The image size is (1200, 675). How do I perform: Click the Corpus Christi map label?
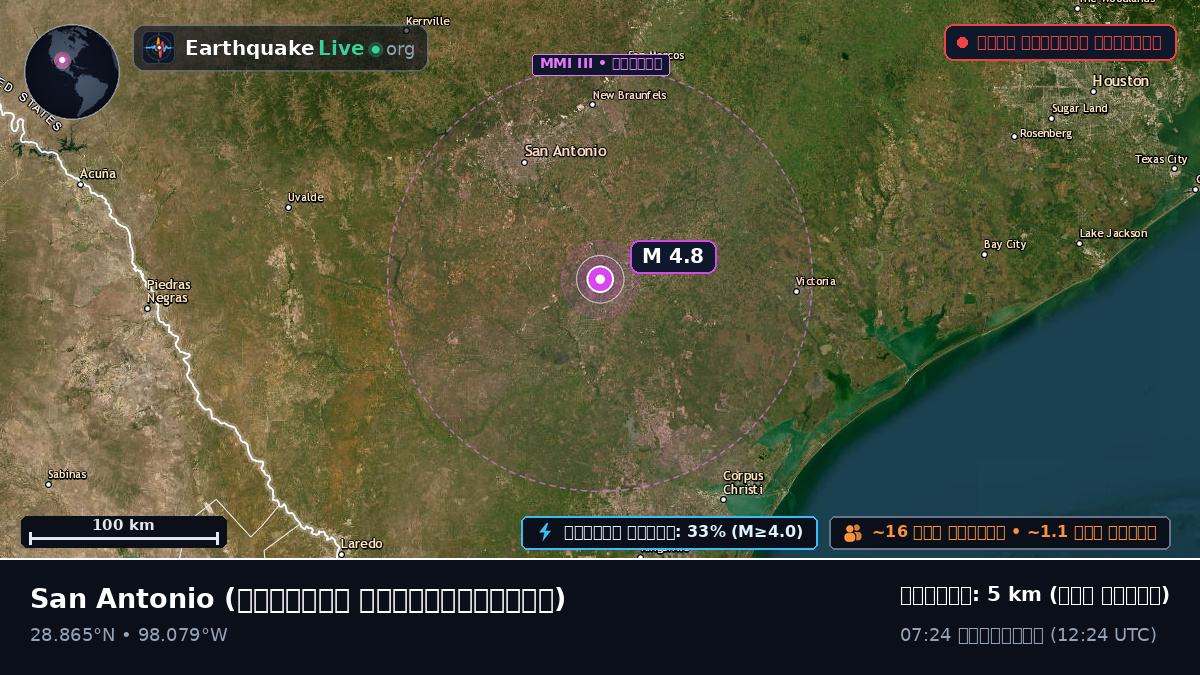point(743,482)
